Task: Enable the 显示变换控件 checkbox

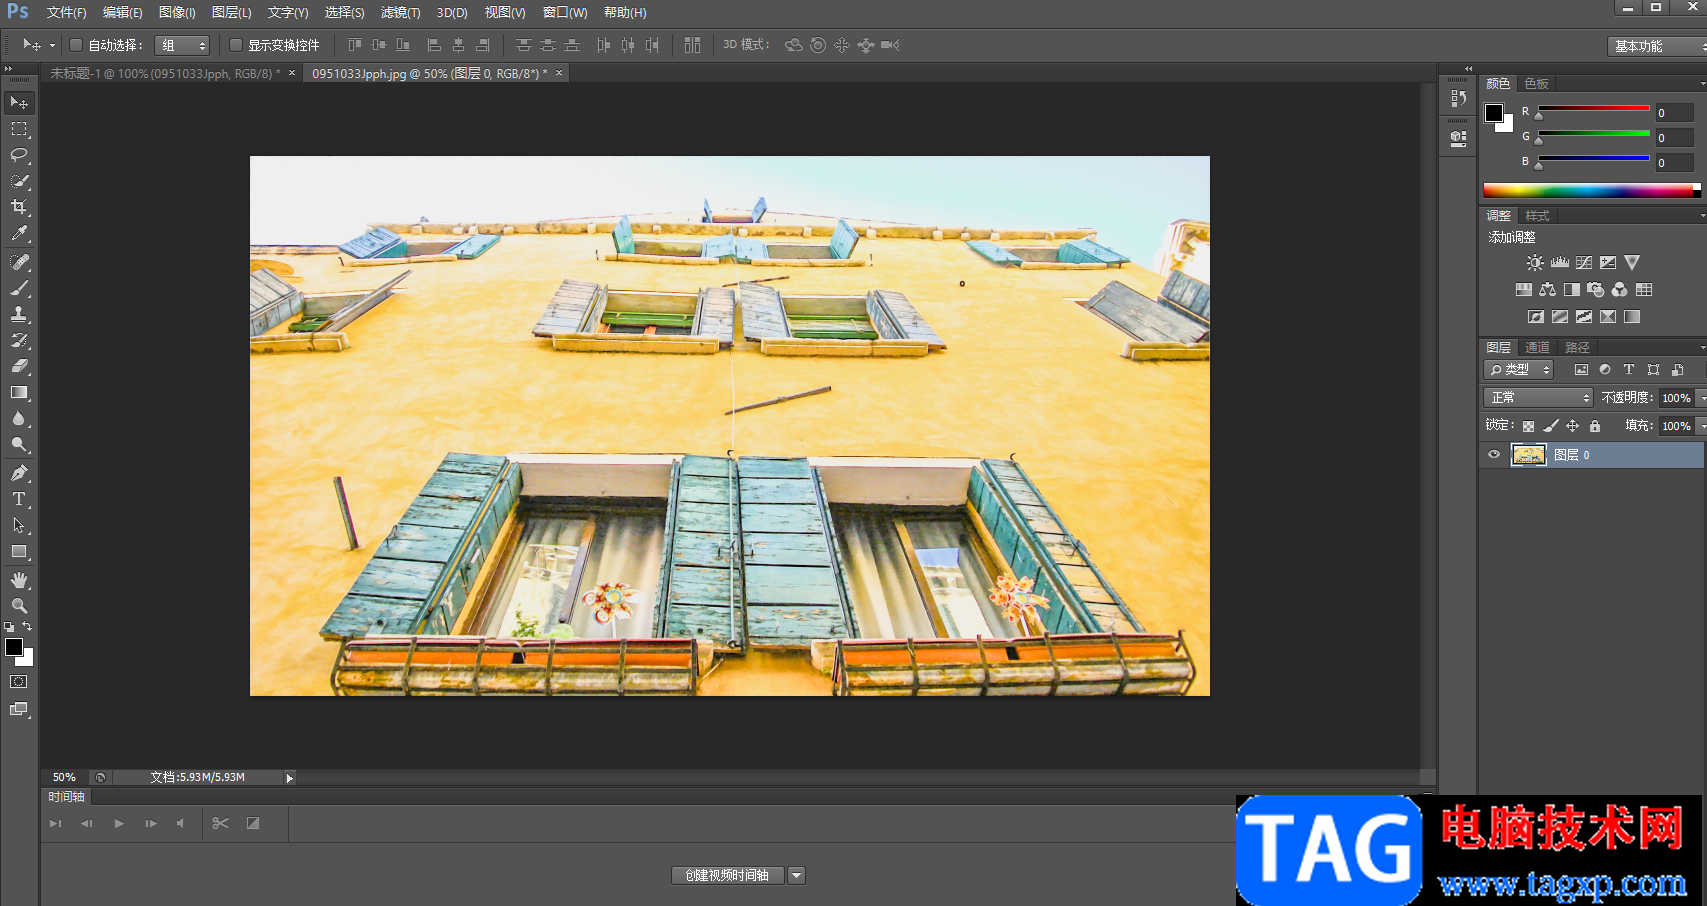Action: [x=236, y=45]
